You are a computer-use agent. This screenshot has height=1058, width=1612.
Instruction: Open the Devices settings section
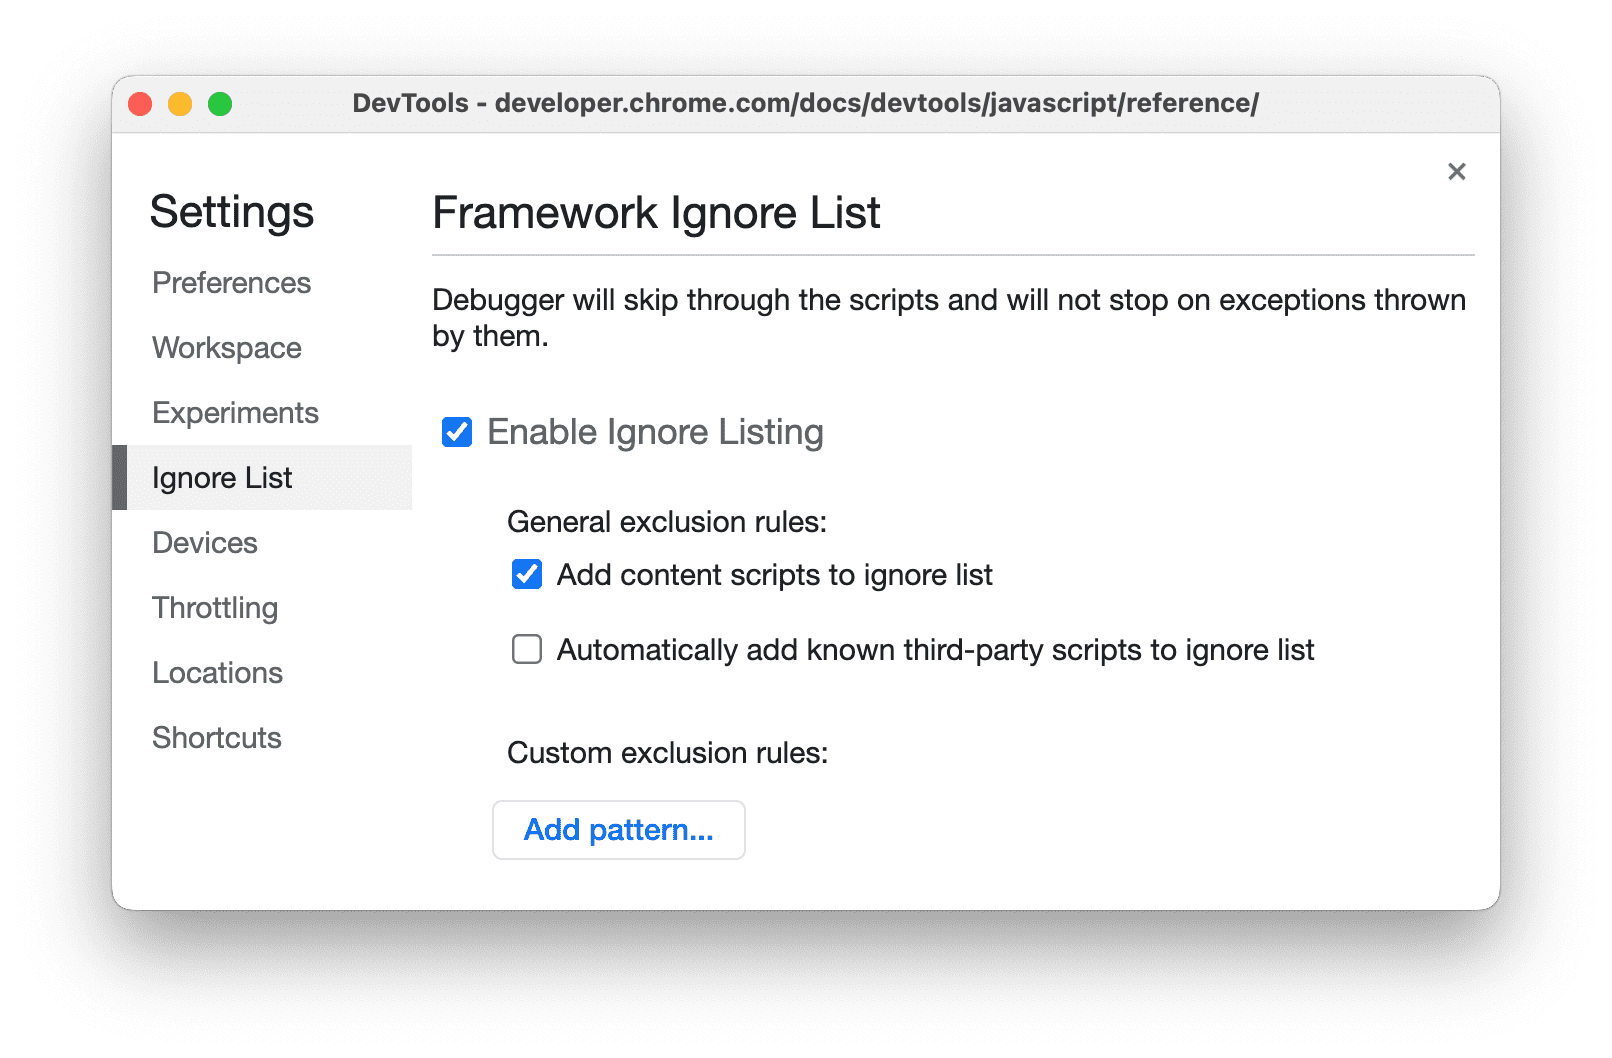pyautogui.click(x=205, y=543)
